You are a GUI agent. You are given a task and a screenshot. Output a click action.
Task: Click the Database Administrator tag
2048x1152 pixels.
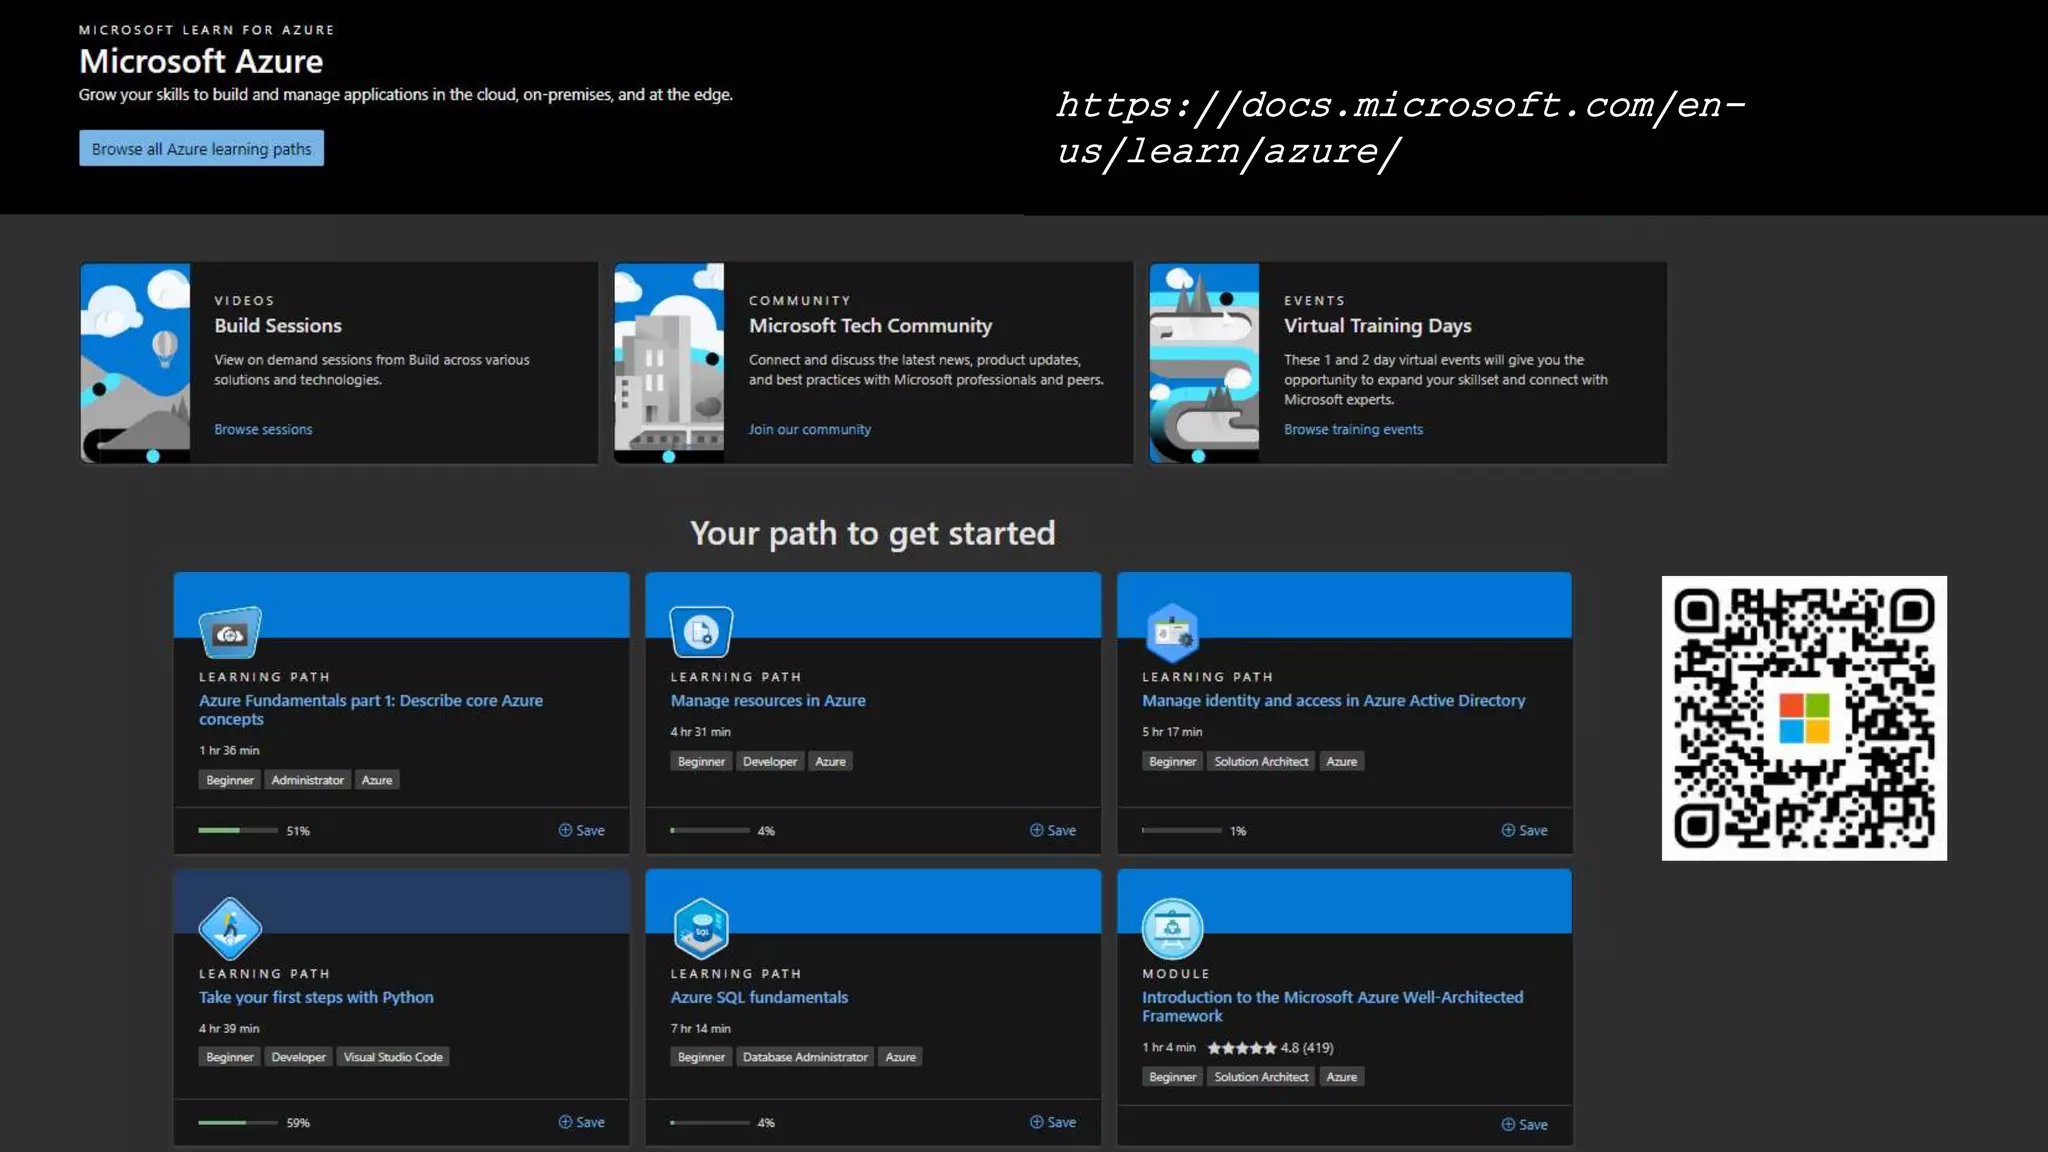point(805,1057)
